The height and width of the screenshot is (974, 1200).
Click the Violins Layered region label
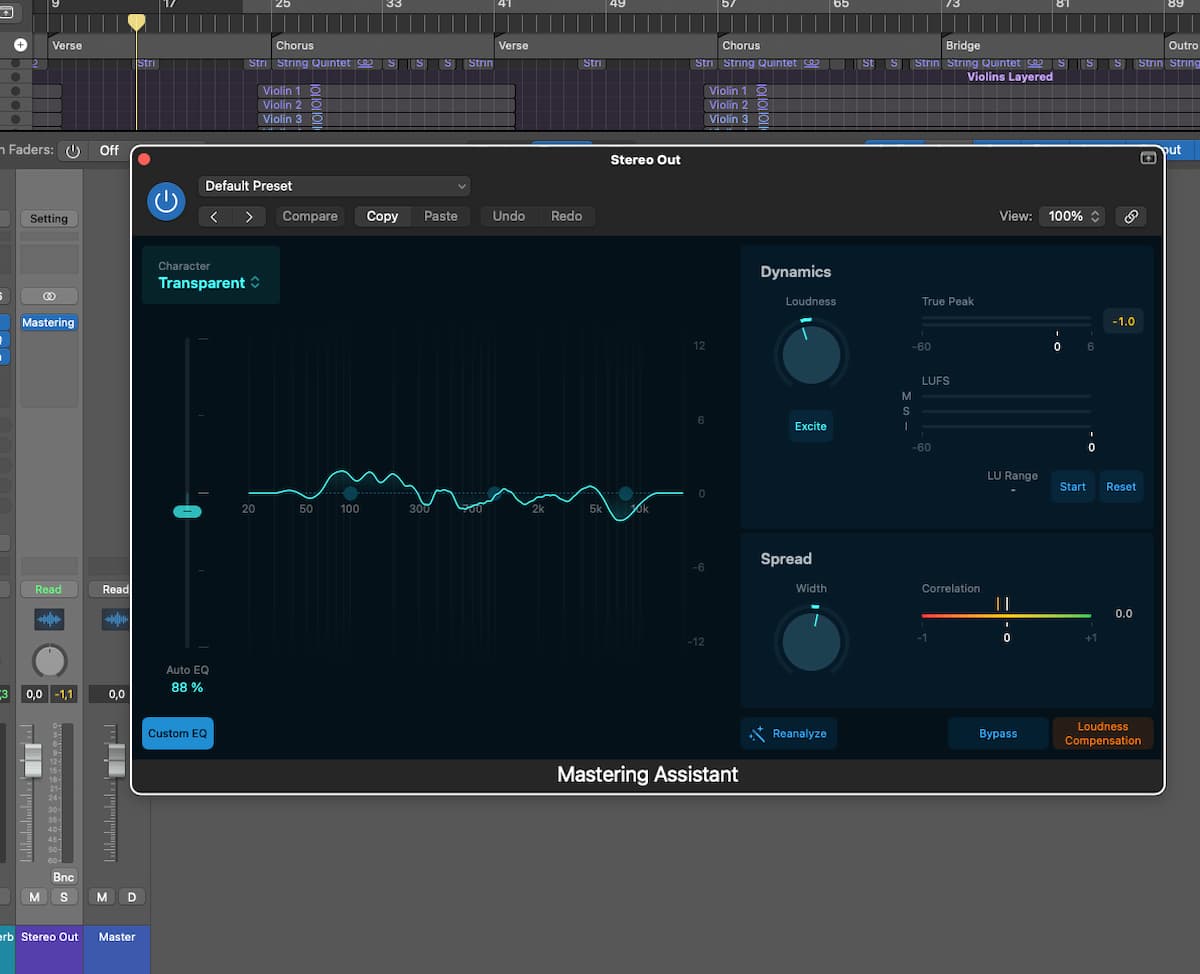pos(1010,77)
